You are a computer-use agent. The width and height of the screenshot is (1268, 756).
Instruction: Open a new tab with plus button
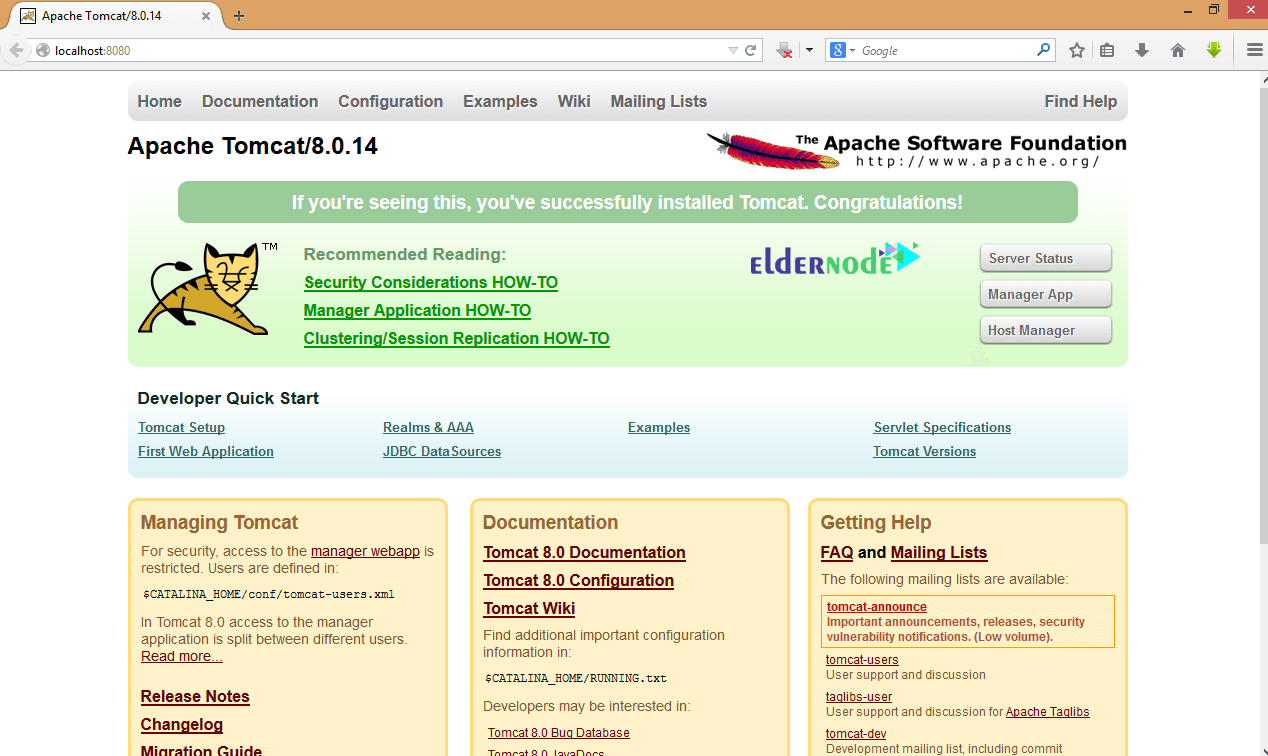[x=239, y=16]
